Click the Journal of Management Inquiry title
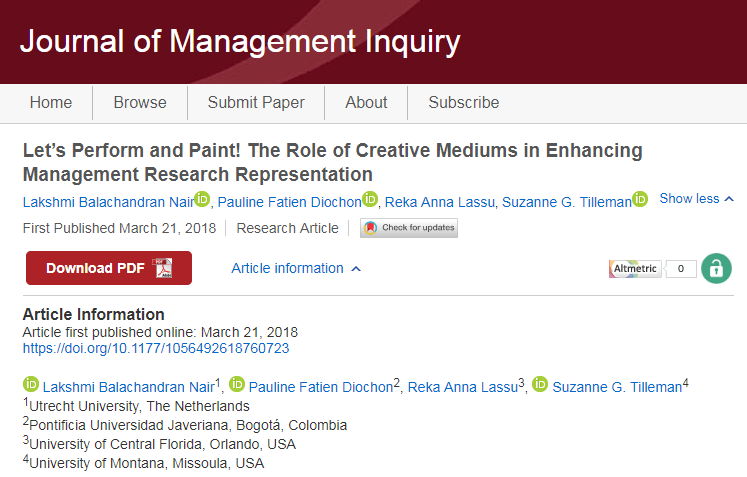Screen dimensions: 747x477 click(240, 42)
